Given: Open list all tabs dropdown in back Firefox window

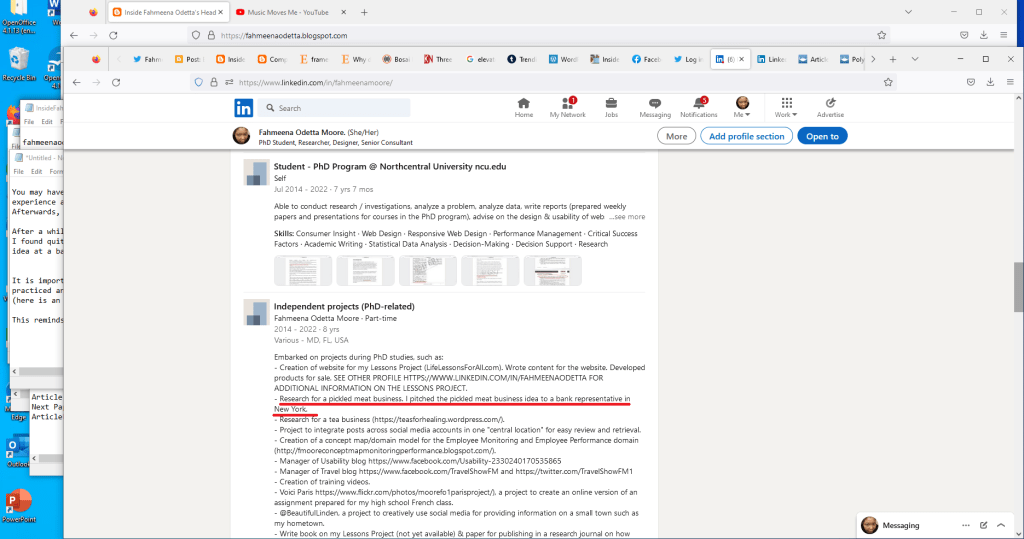Looking at the screenshot, I should tap(908, 12).
